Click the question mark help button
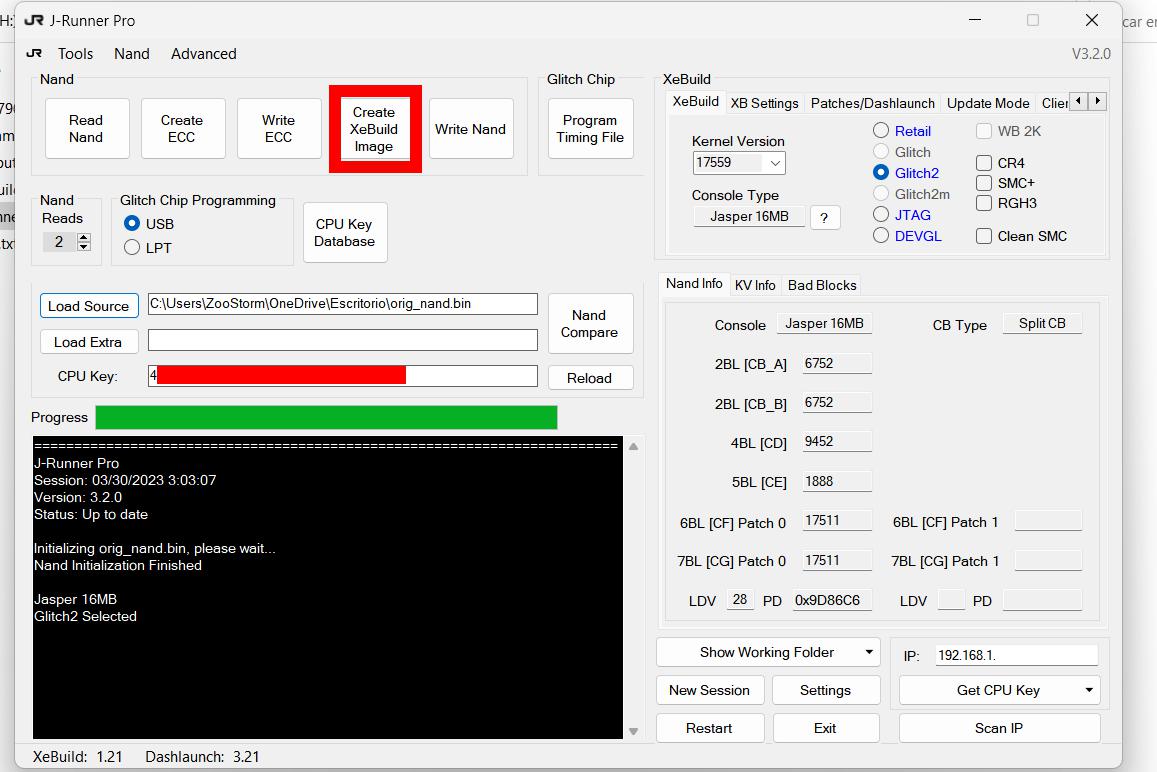Image resolution: width=1157 pixels, height=772 pixels. (824, 218)
